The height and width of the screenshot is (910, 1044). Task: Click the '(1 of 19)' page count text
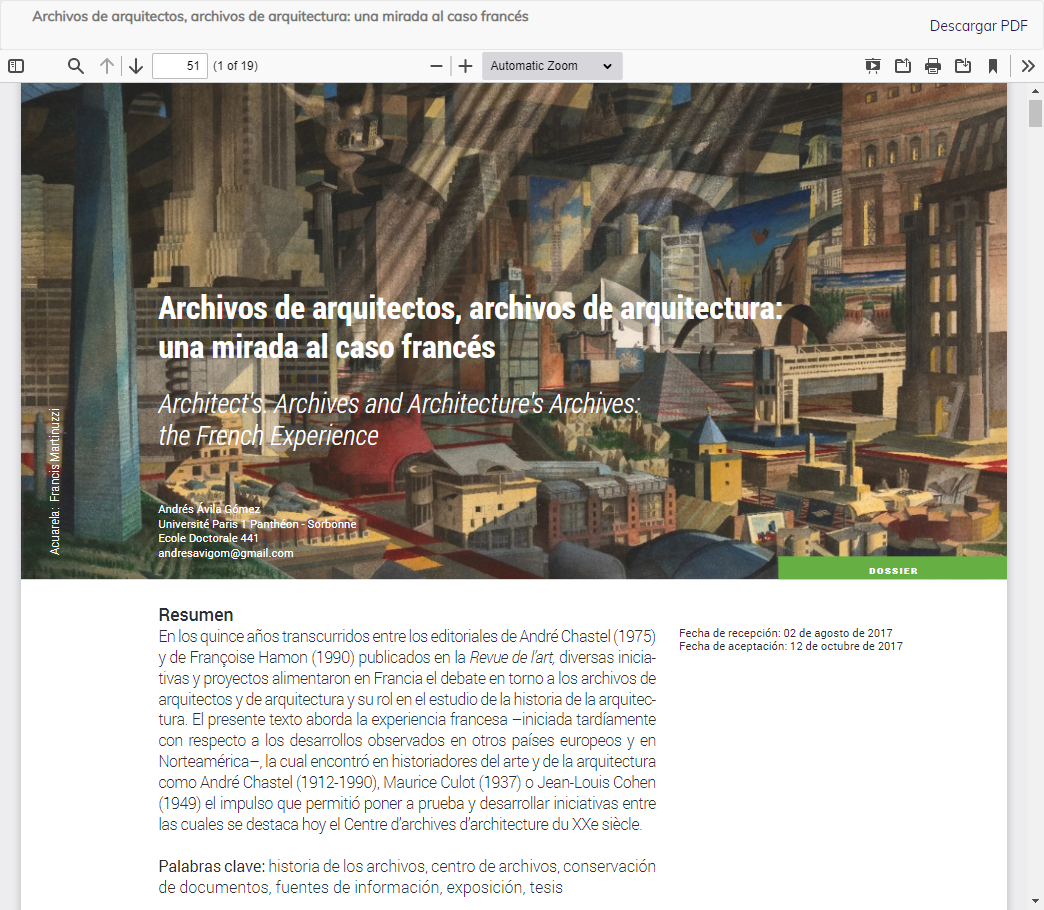pyautogui.click(x=236, y=66)
